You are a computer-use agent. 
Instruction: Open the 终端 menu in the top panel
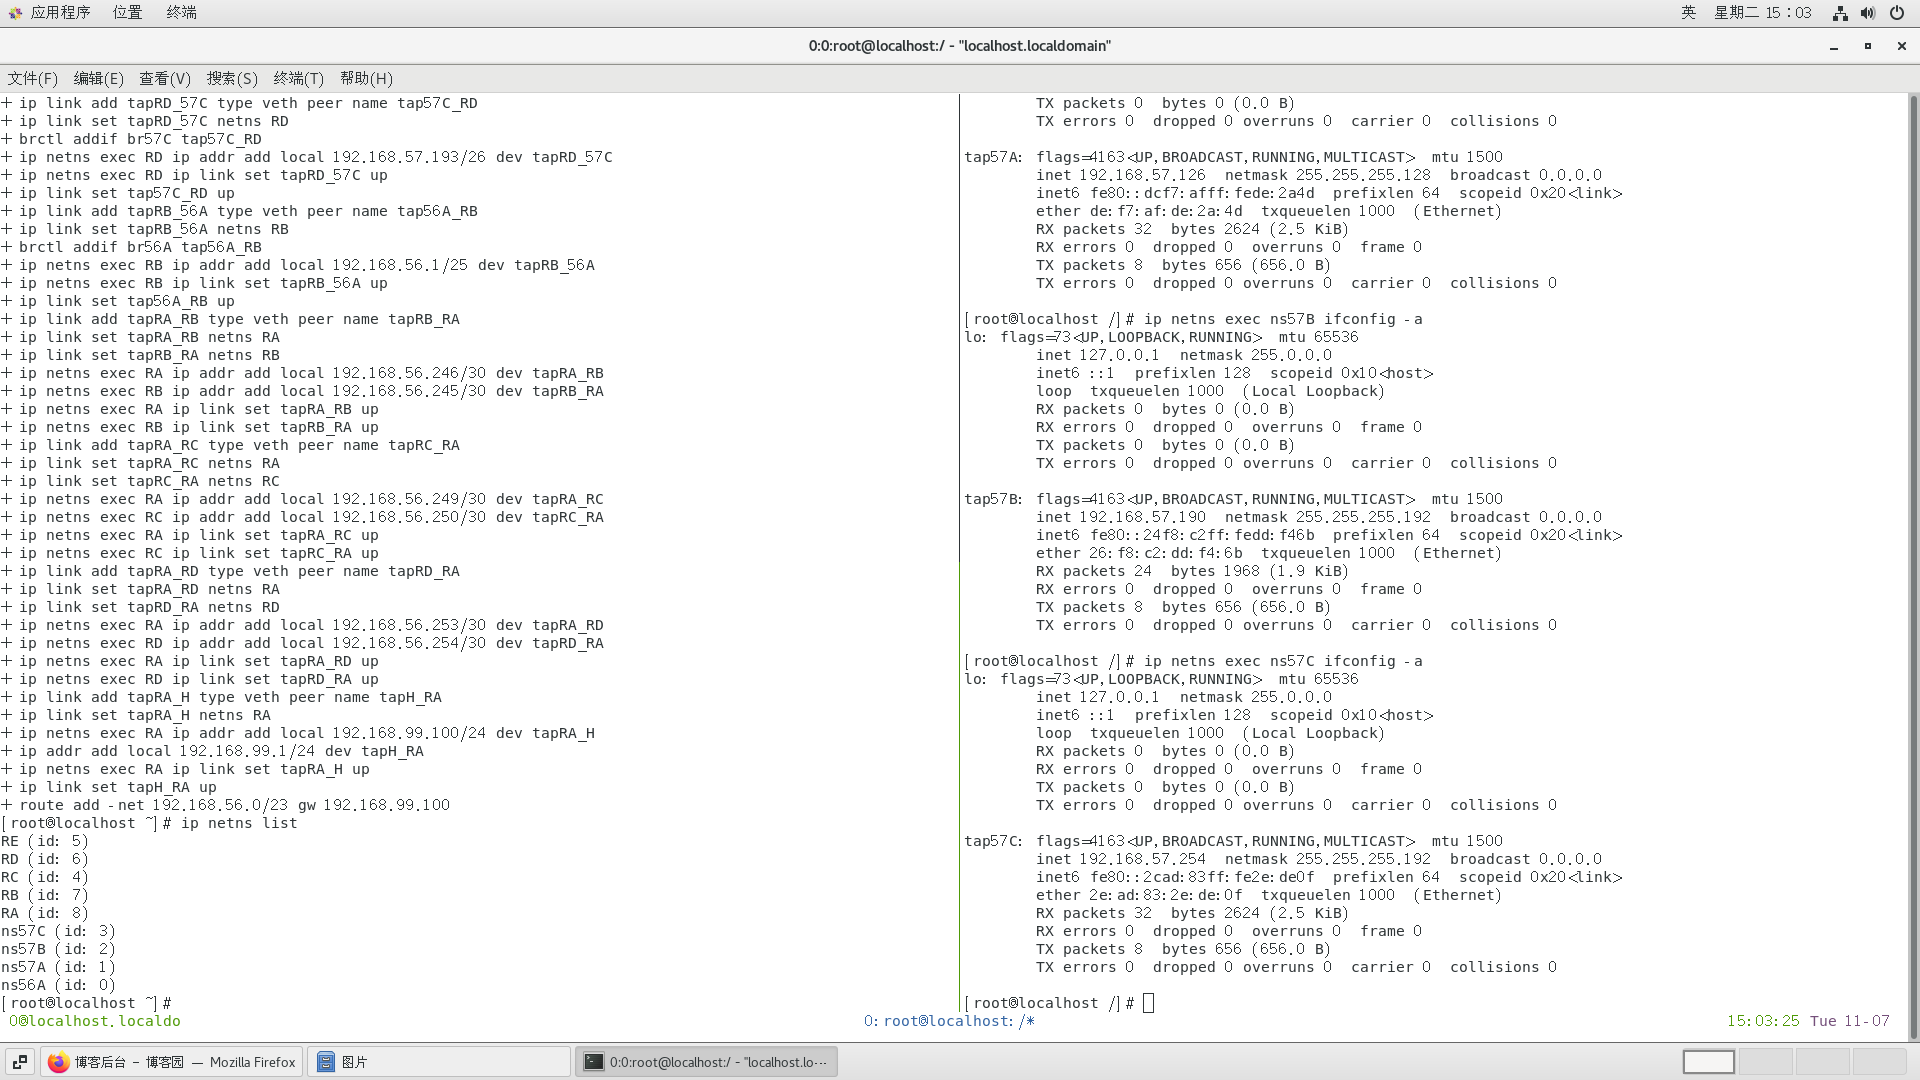point(181,13)
